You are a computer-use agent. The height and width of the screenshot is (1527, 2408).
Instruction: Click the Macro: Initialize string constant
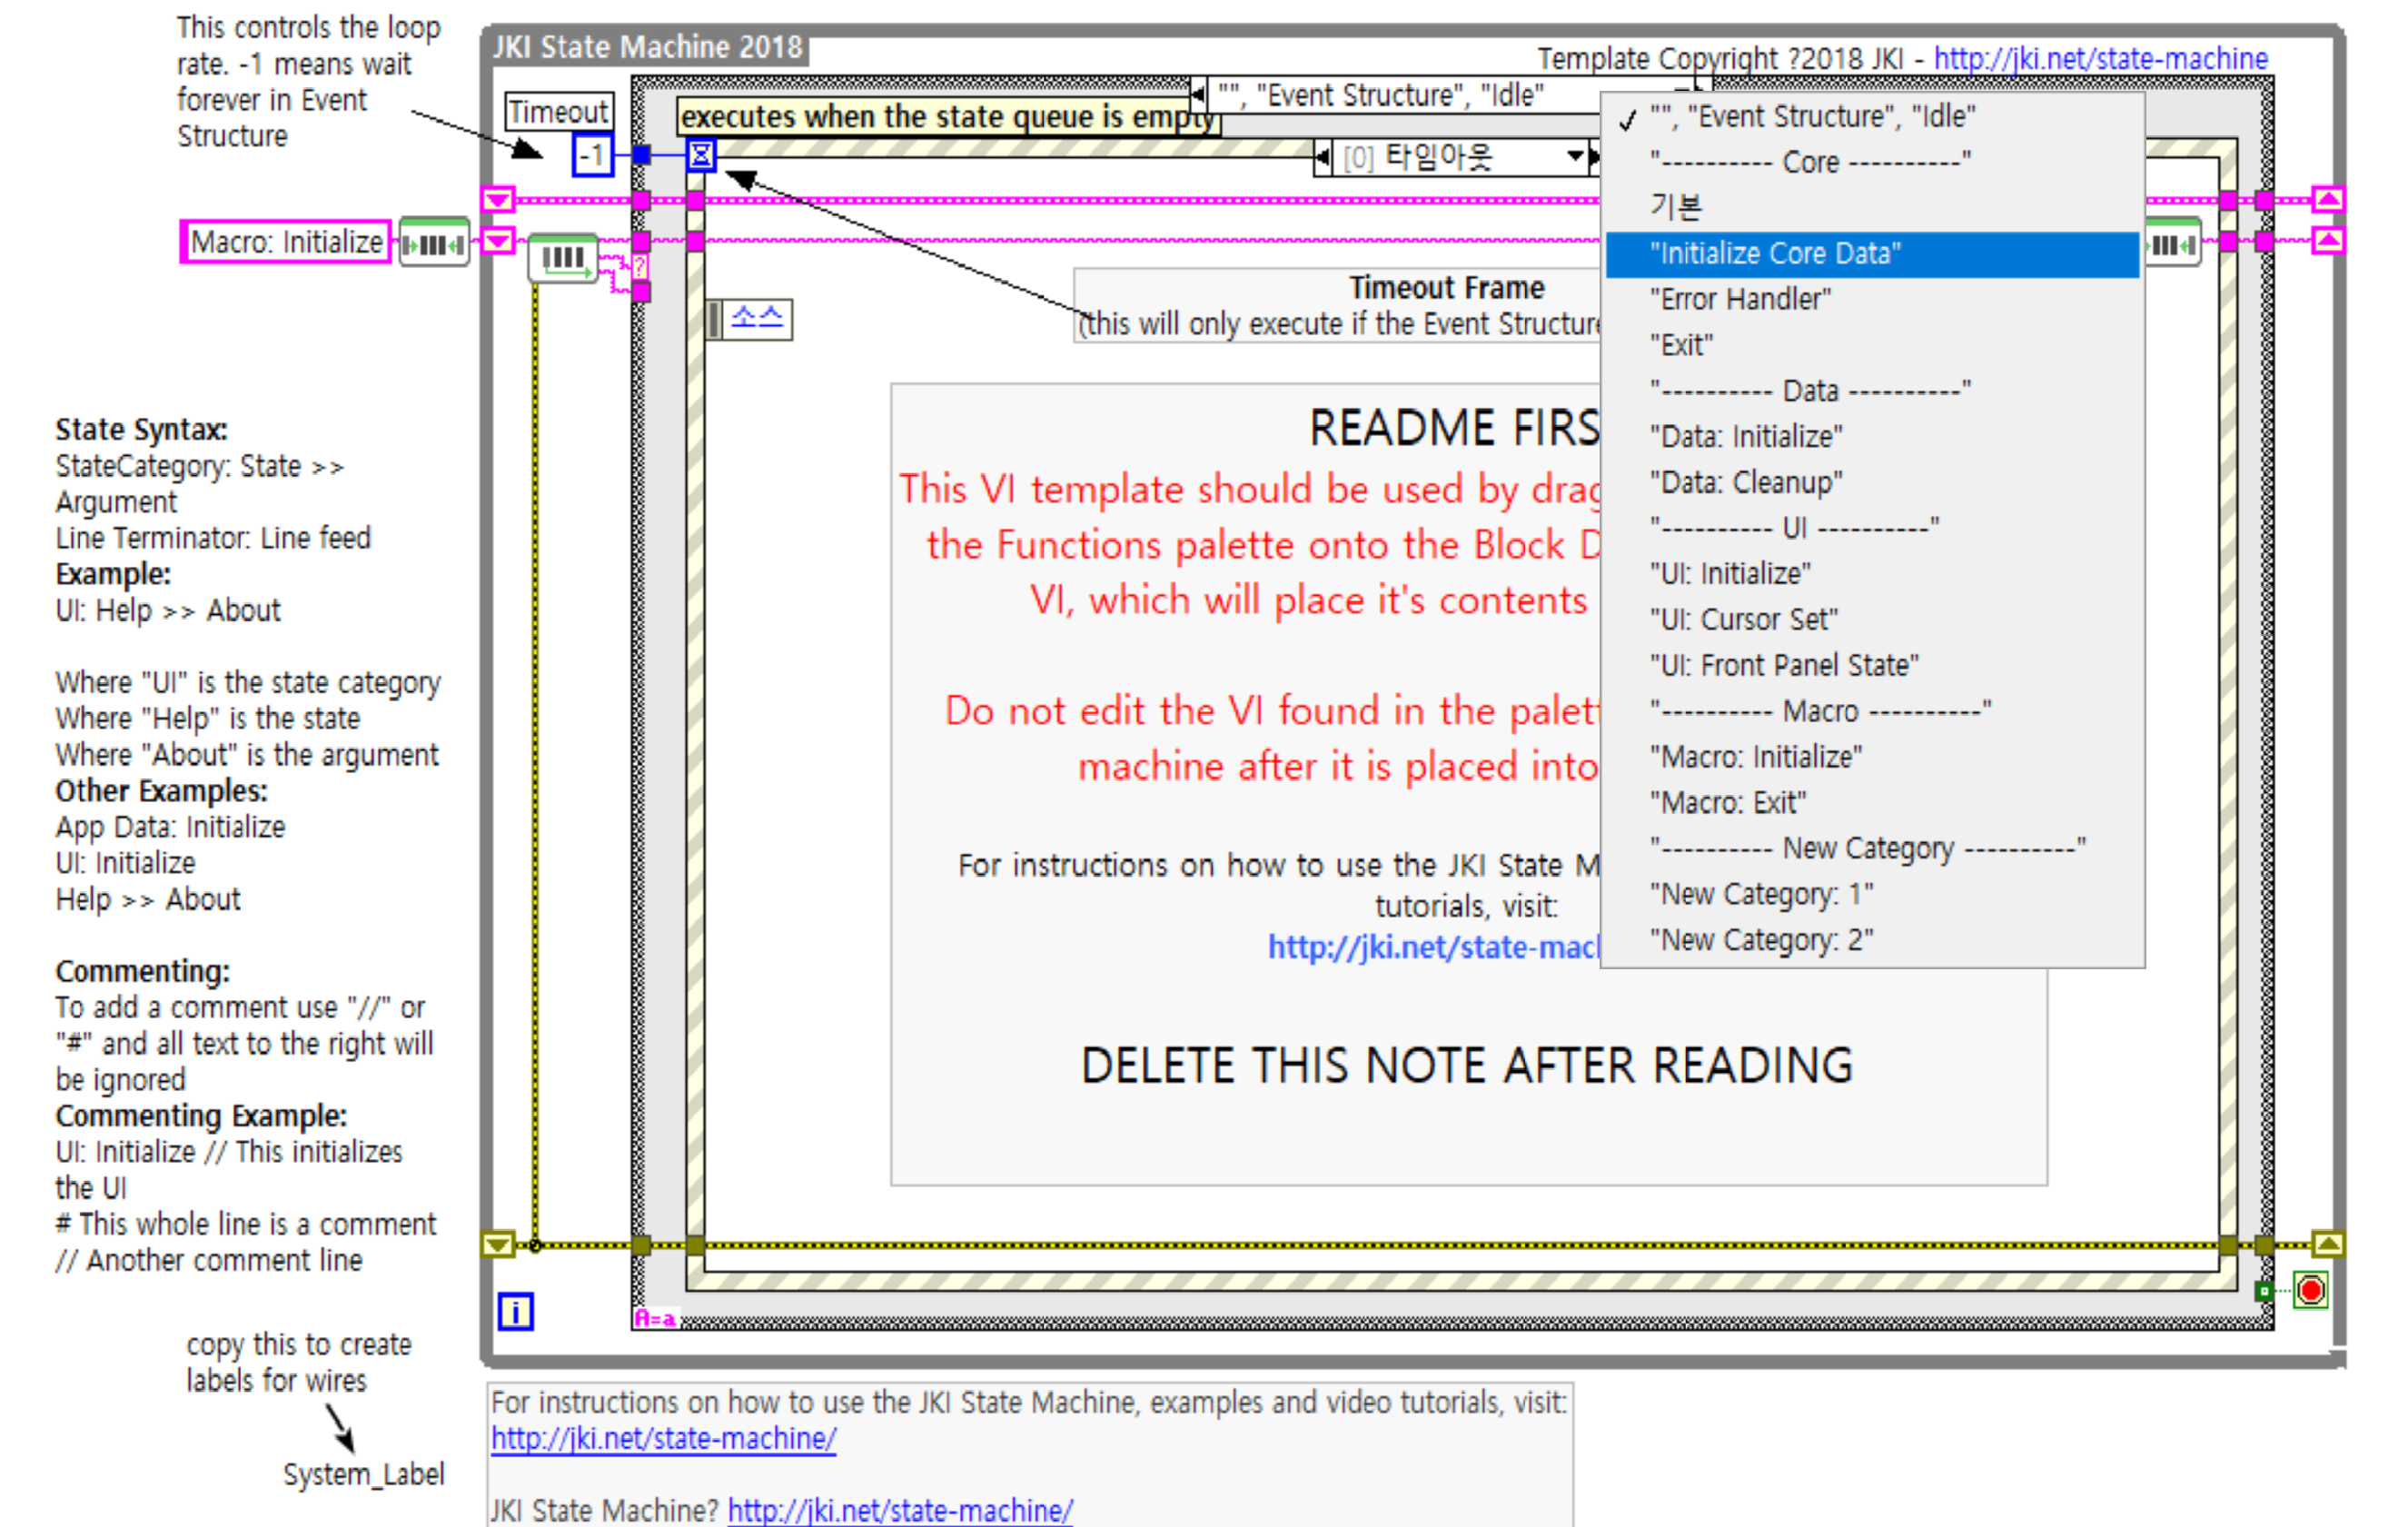286,243
